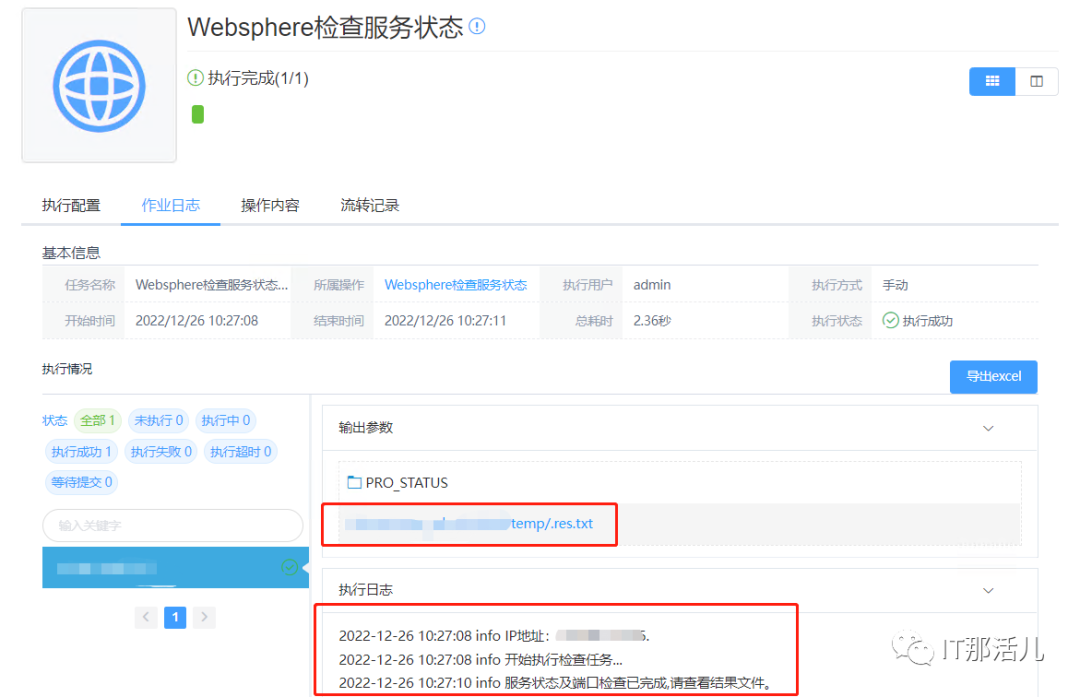Open the Websphere检查服务状态 operation link
Viewport: 1080px width, 697px height.
[455, 284]
